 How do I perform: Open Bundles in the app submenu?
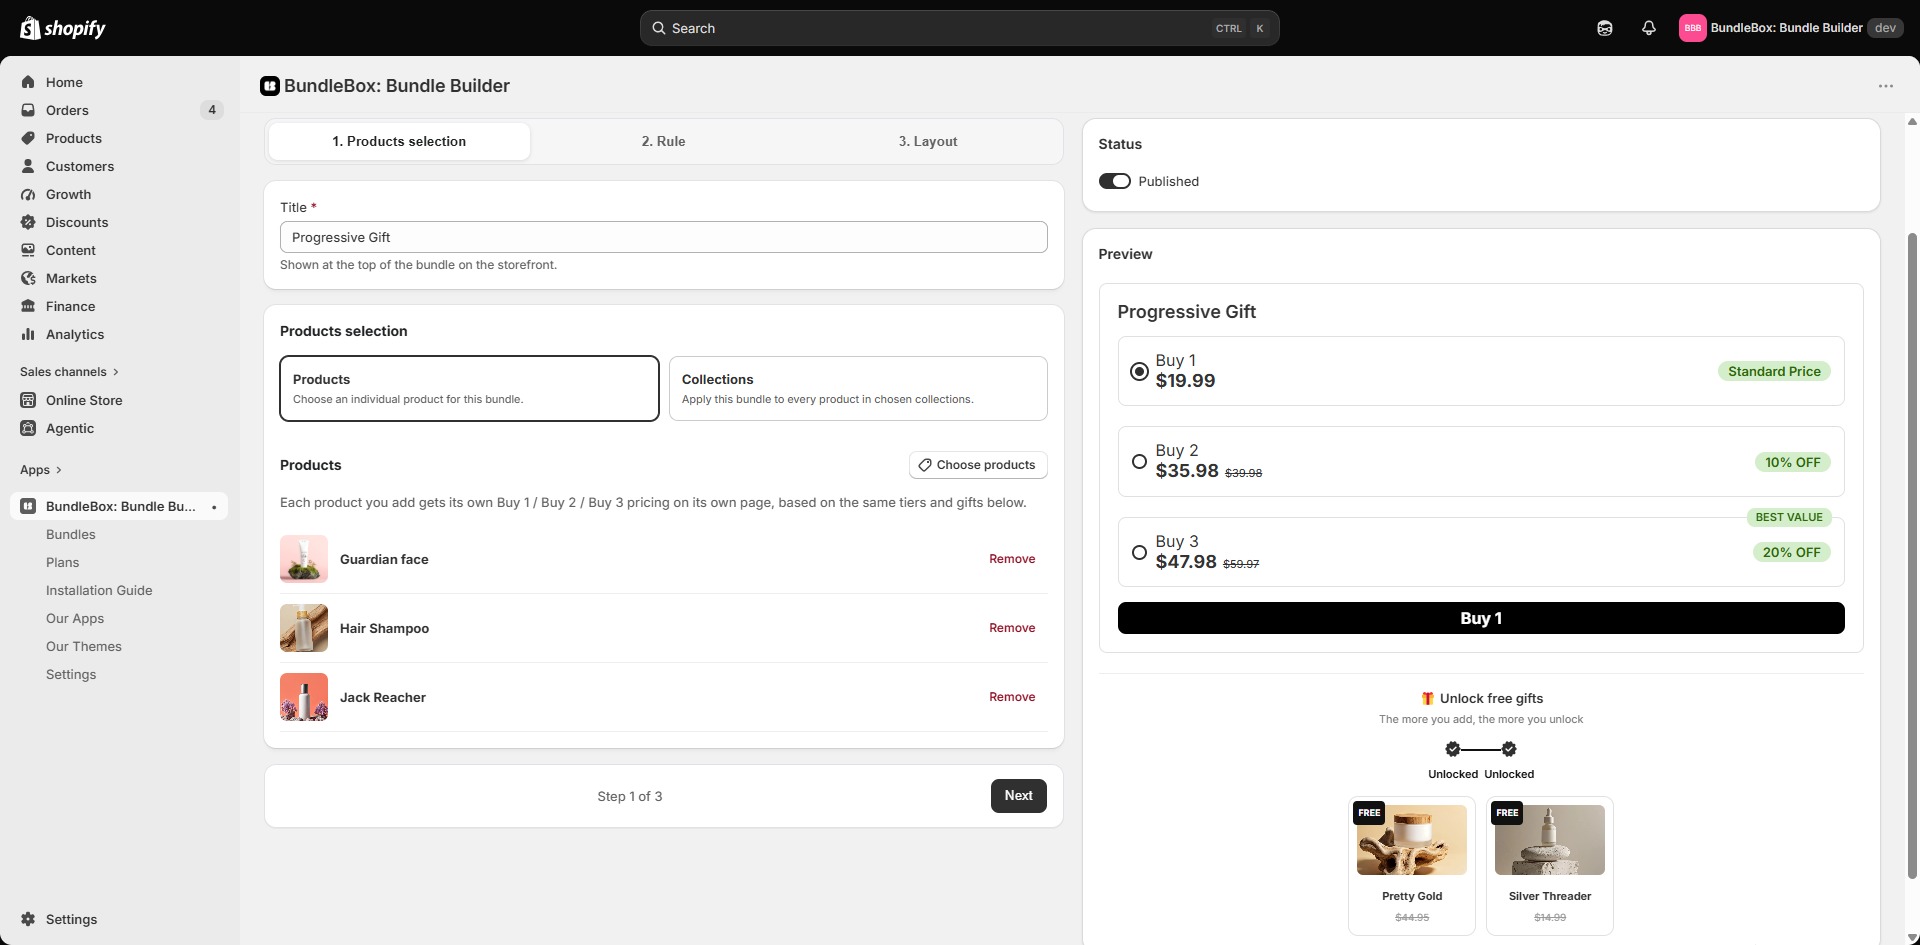tap(71, 535)
